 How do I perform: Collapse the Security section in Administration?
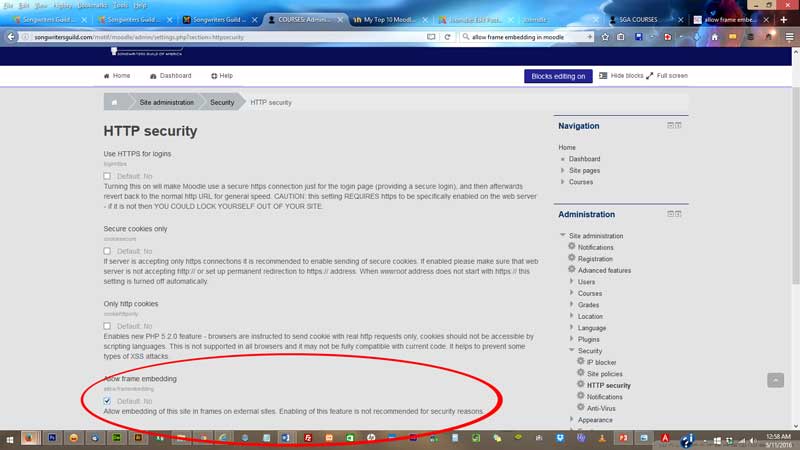point(571,351)
